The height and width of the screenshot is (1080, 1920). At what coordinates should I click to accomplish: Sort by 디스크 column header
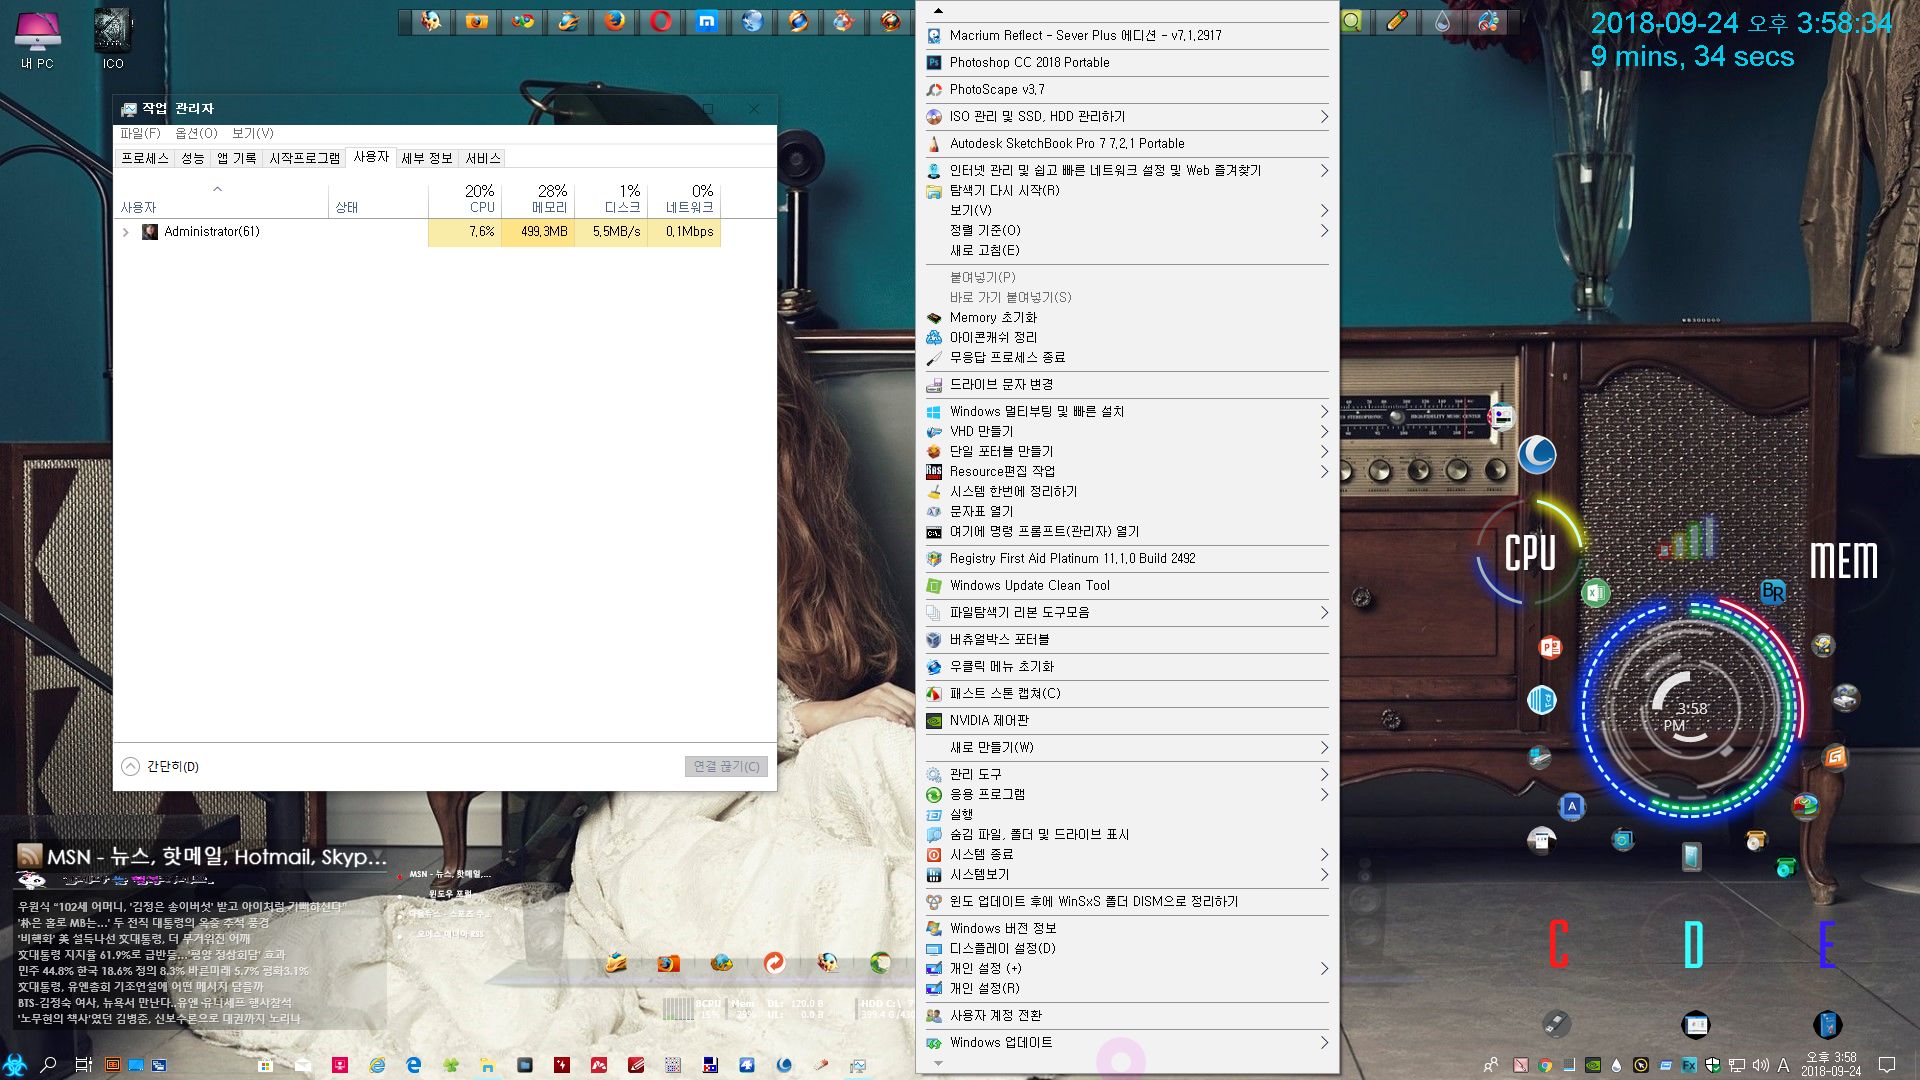(x=611, y=198)
